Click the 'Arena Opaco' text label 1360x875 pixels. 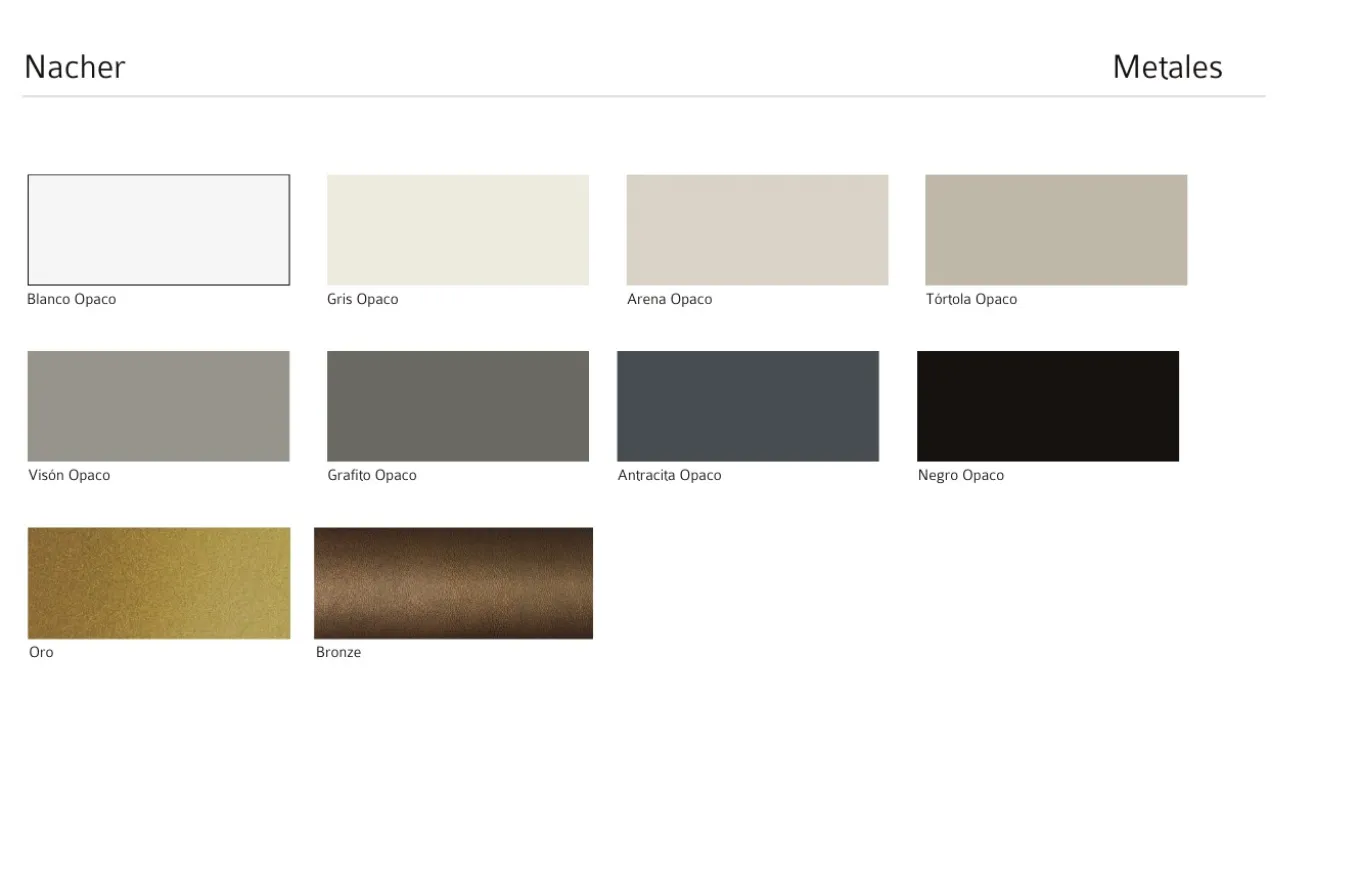point(669,299)
